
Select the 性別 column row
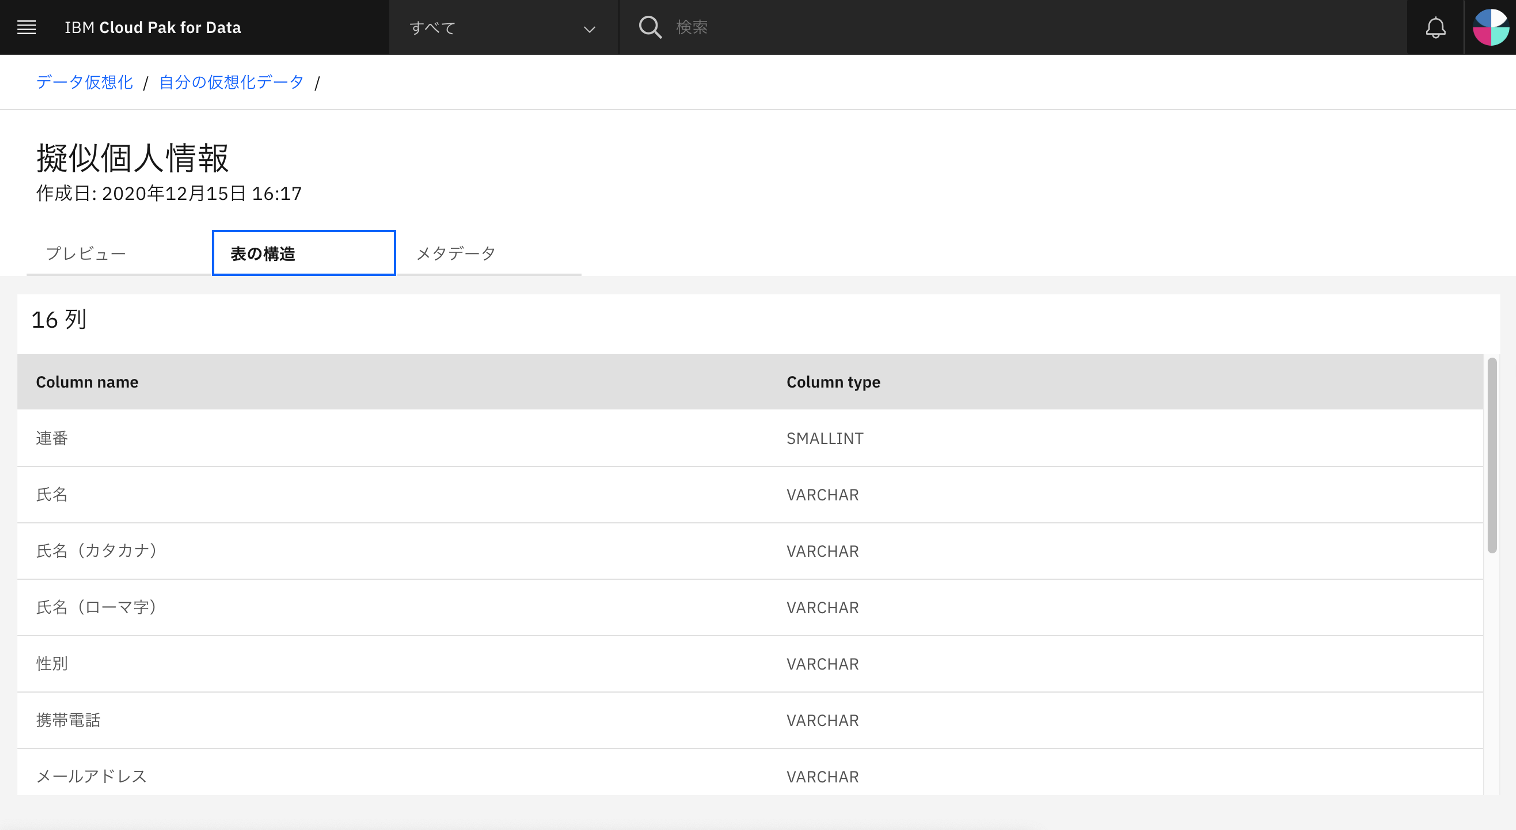[x=750, y=664]
